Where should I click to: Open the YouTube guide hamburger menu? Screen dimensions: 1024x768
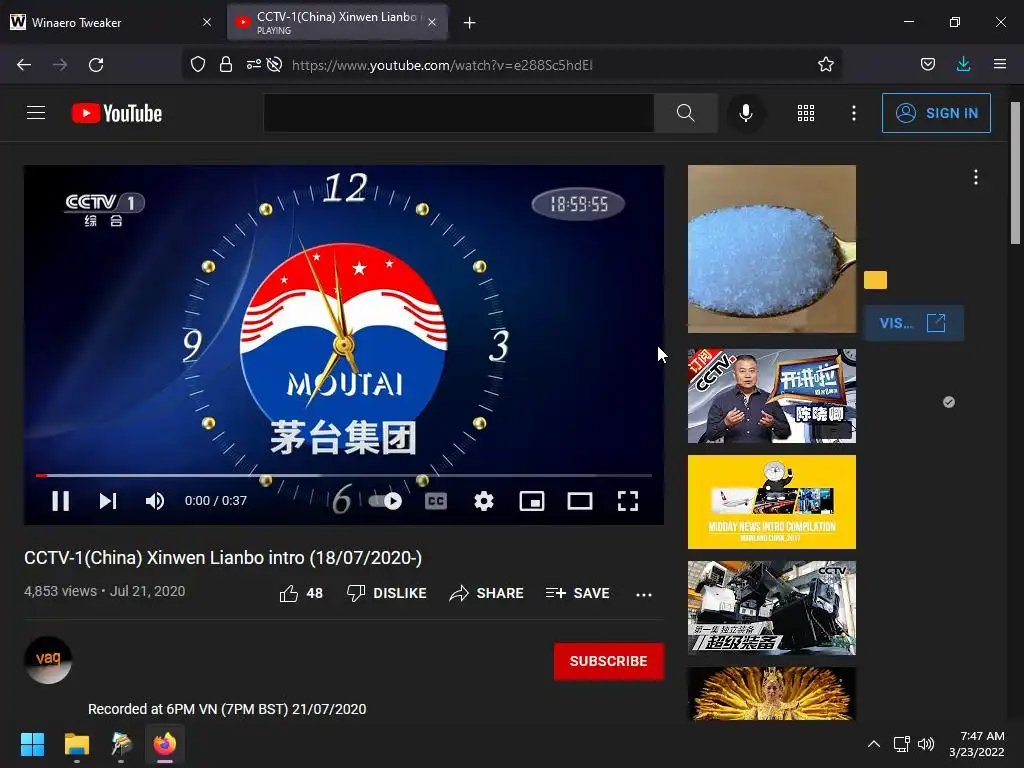click(x=36, y=113)
